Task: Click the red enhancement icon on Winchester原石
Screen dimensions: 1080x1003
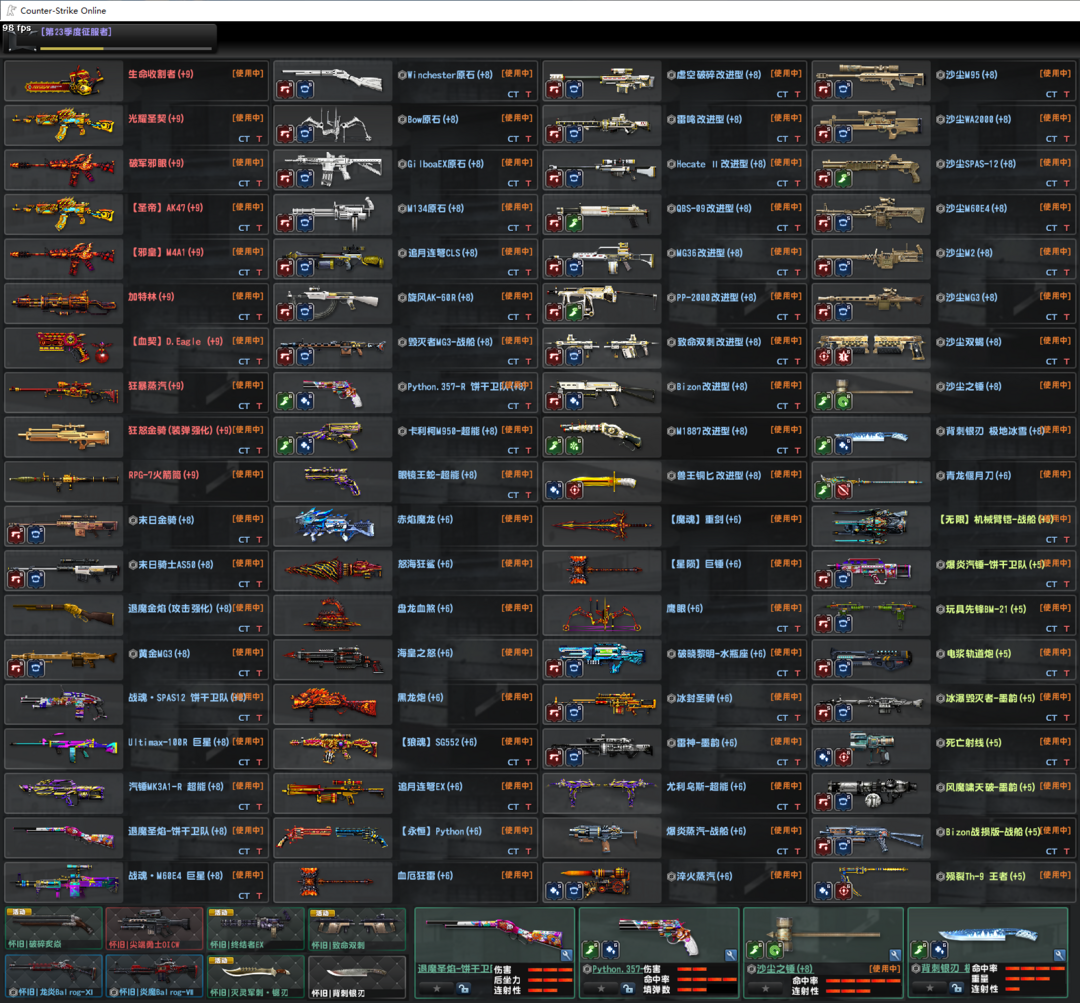Action: tap(284, 89)
